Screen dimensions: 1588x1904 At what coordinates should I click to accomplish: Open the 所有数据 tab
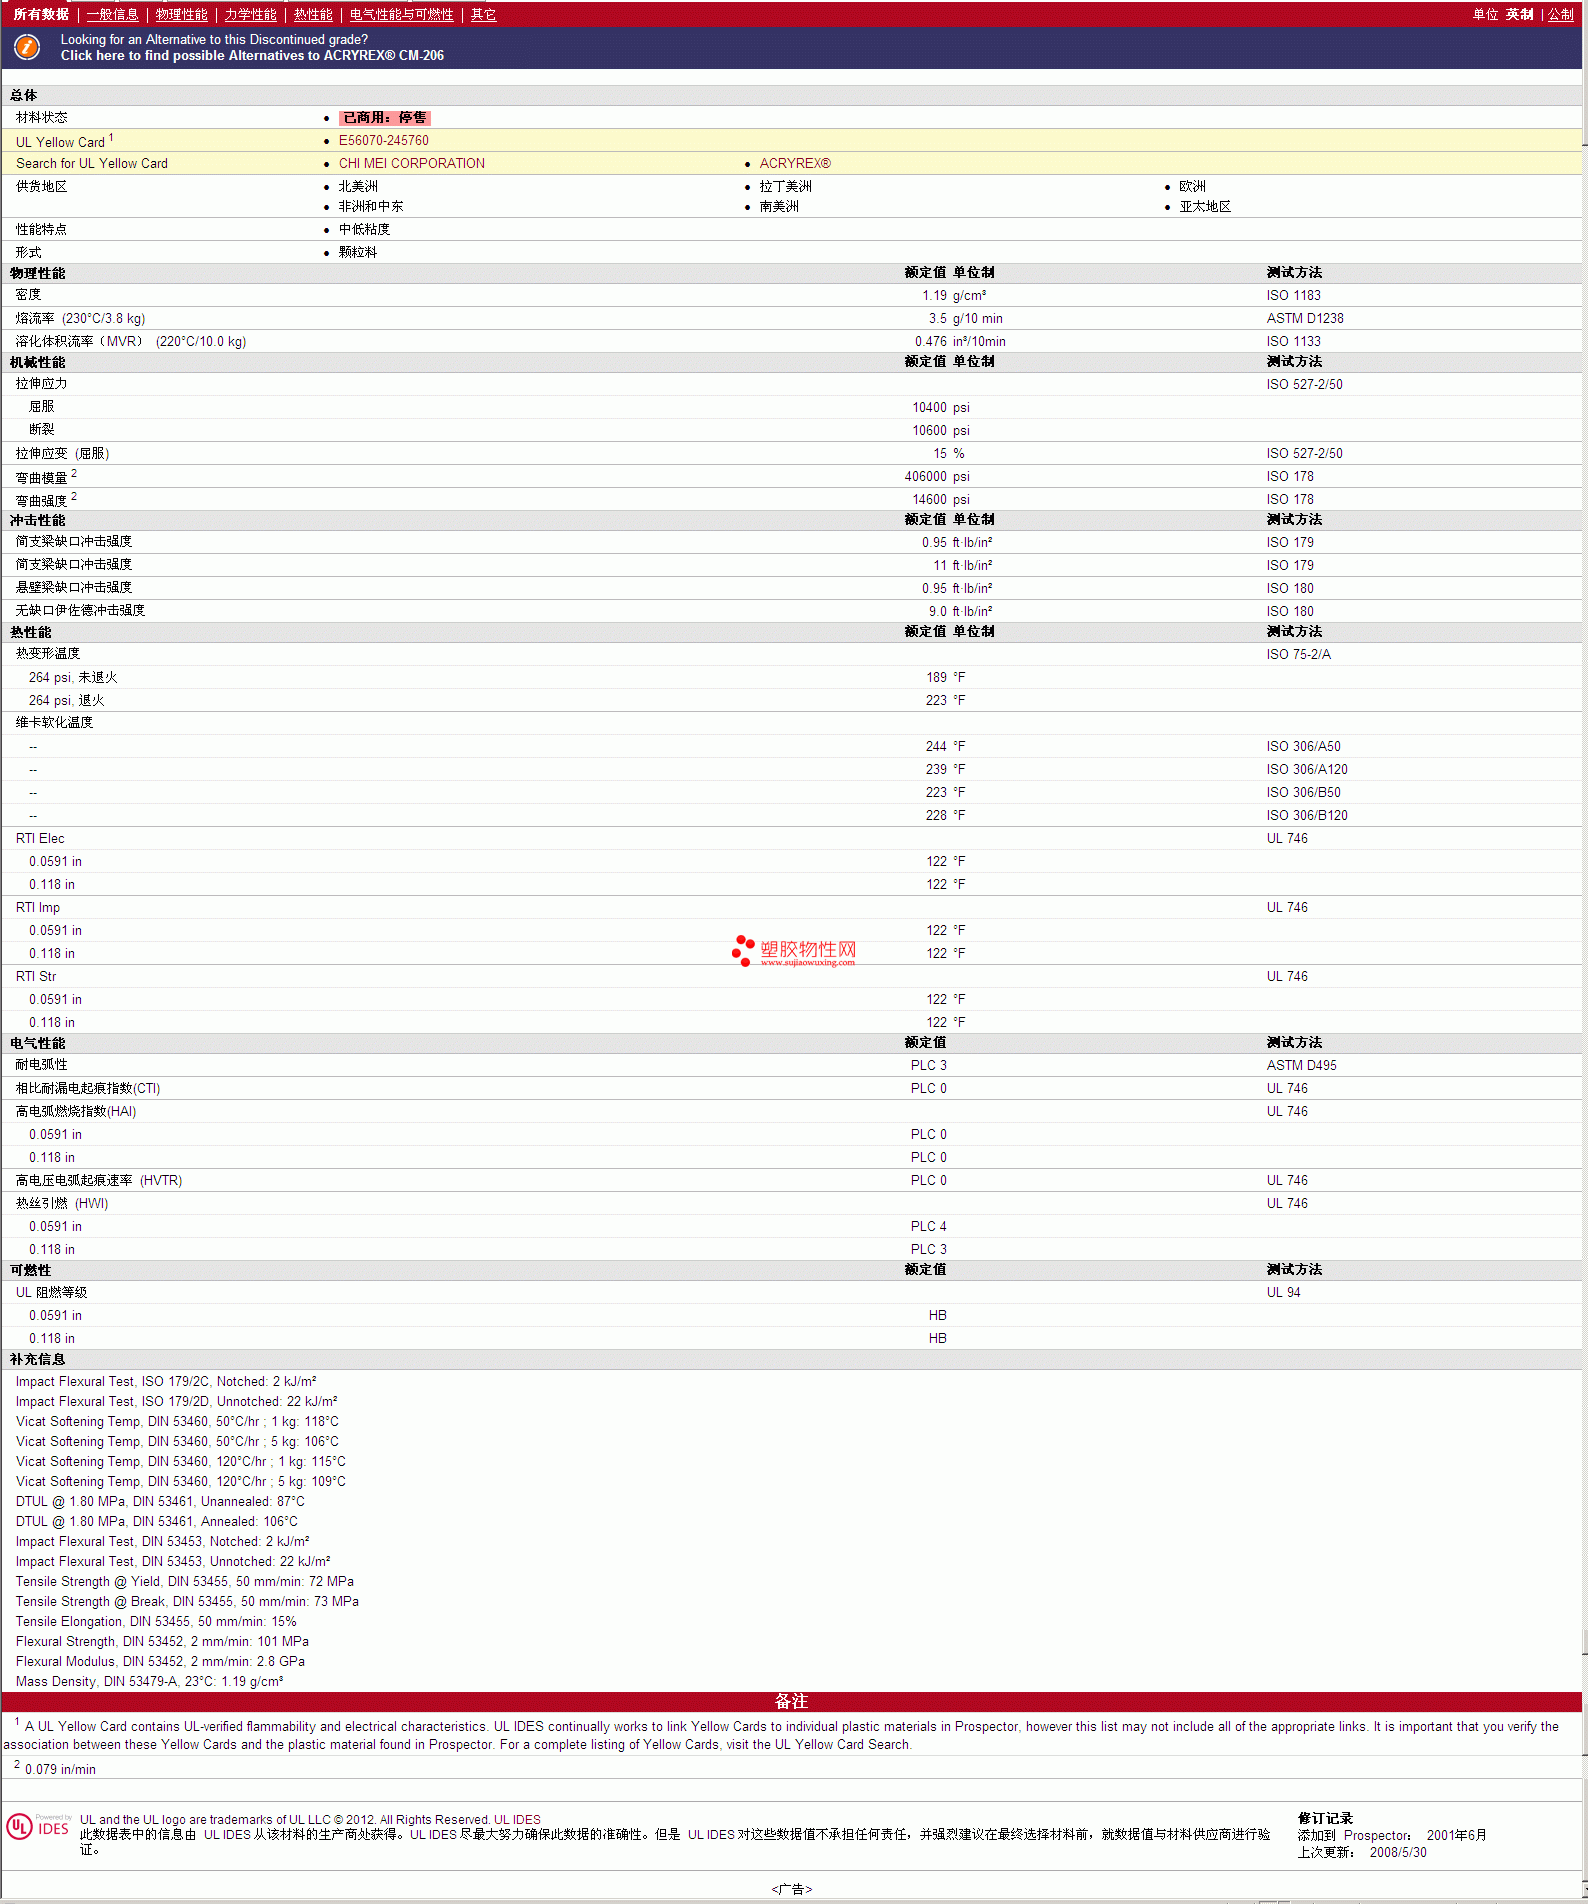(41, 14)
